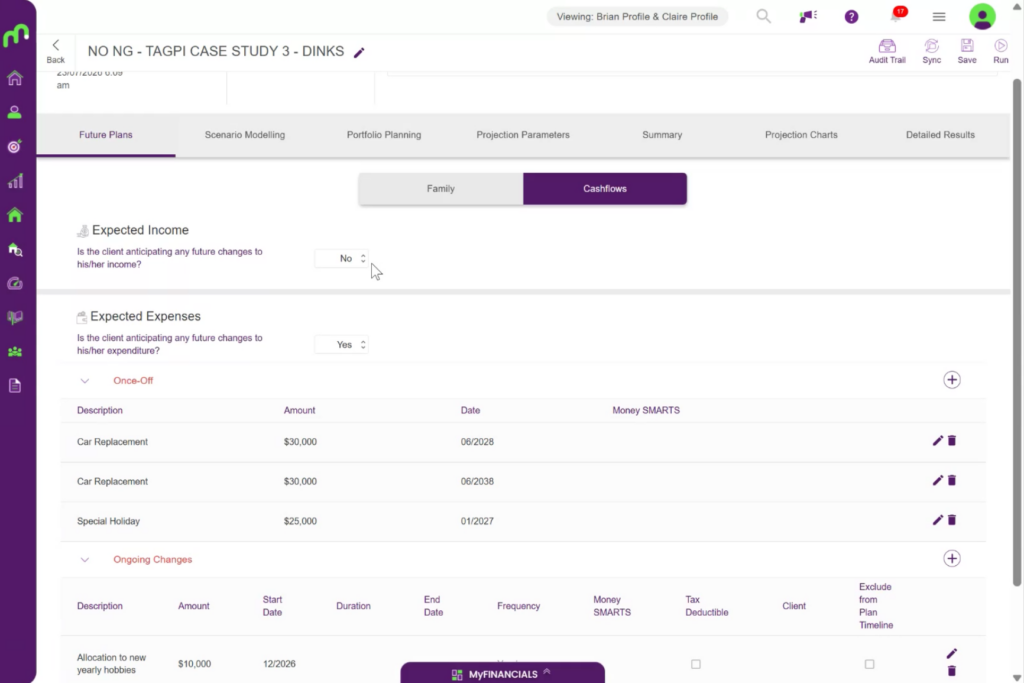
Task: Open the home icon in the sidebar
Action: point(14,78)
